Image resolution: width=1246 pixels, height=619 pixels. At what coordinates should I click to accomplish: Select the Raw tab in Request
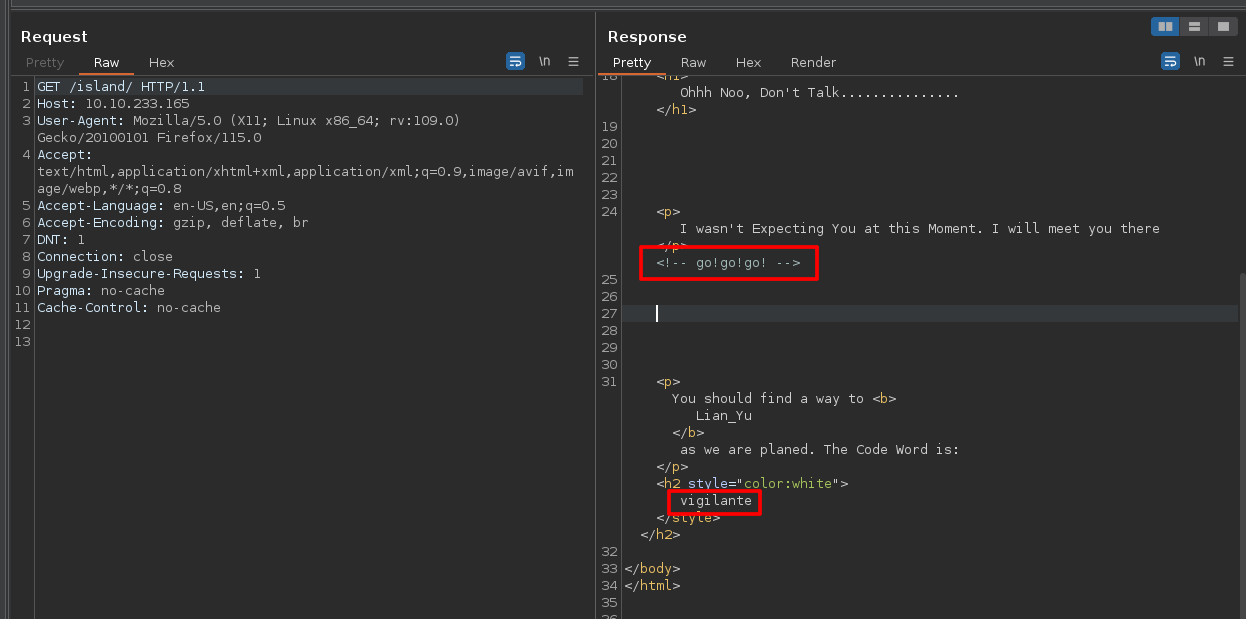(107, 62)
